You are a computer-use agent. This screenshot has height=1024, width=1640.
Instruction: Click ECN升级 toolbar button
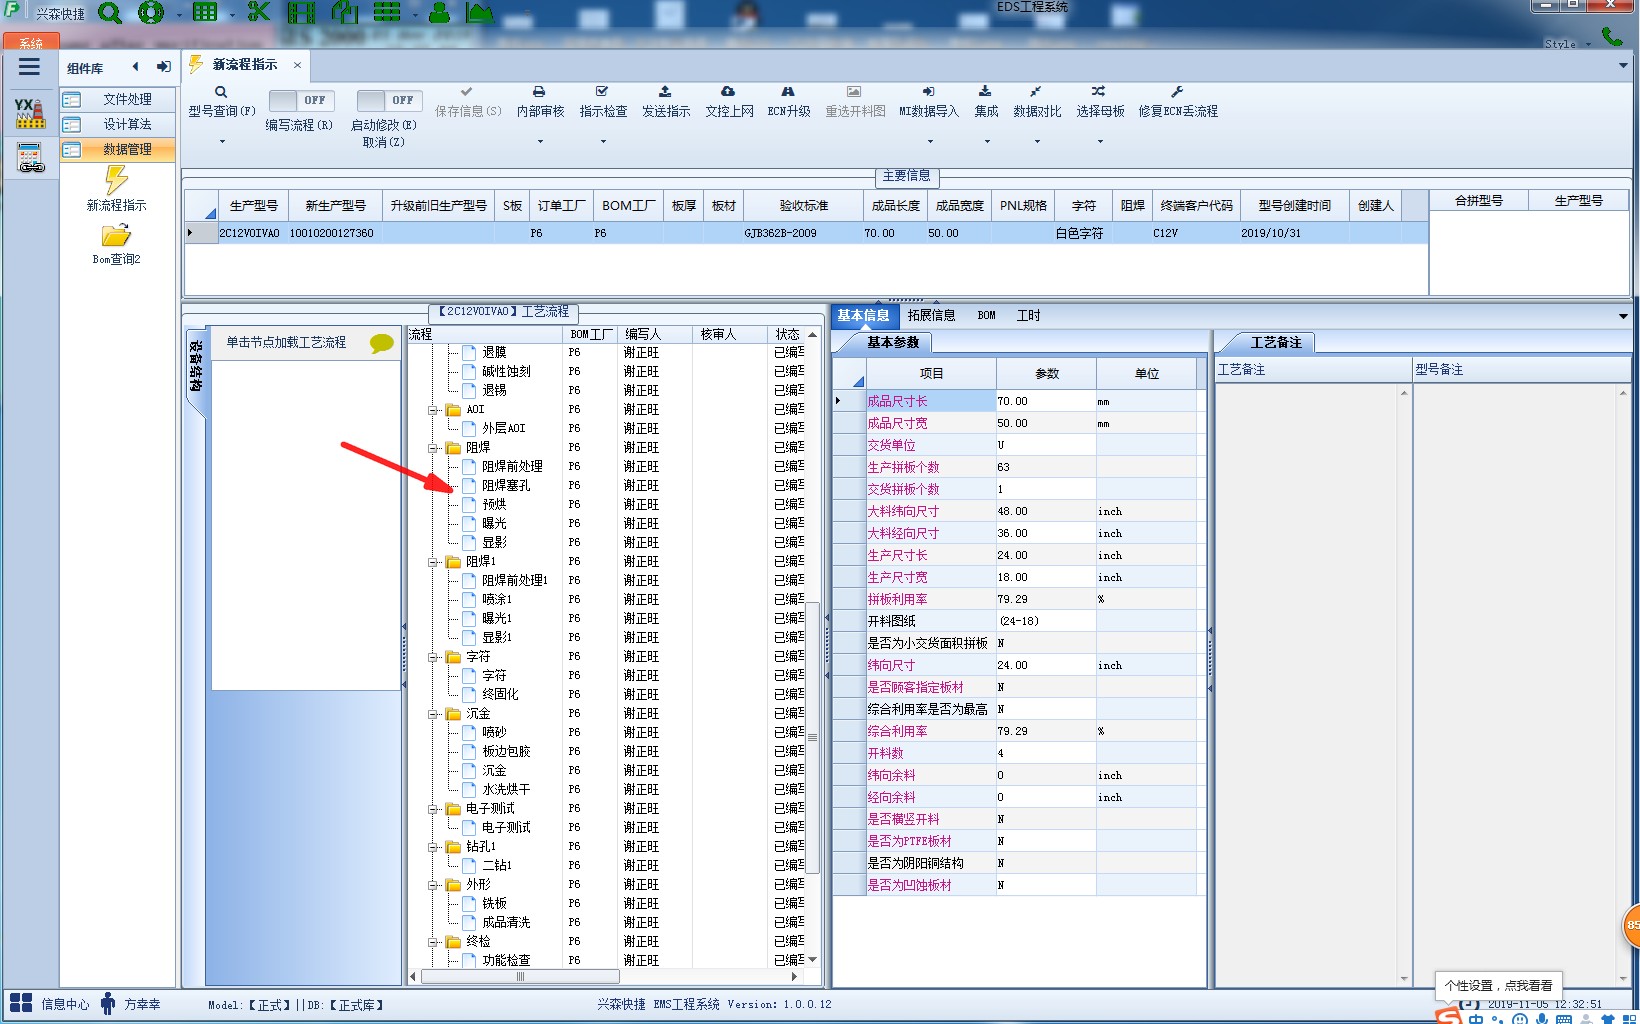[788, 101]
